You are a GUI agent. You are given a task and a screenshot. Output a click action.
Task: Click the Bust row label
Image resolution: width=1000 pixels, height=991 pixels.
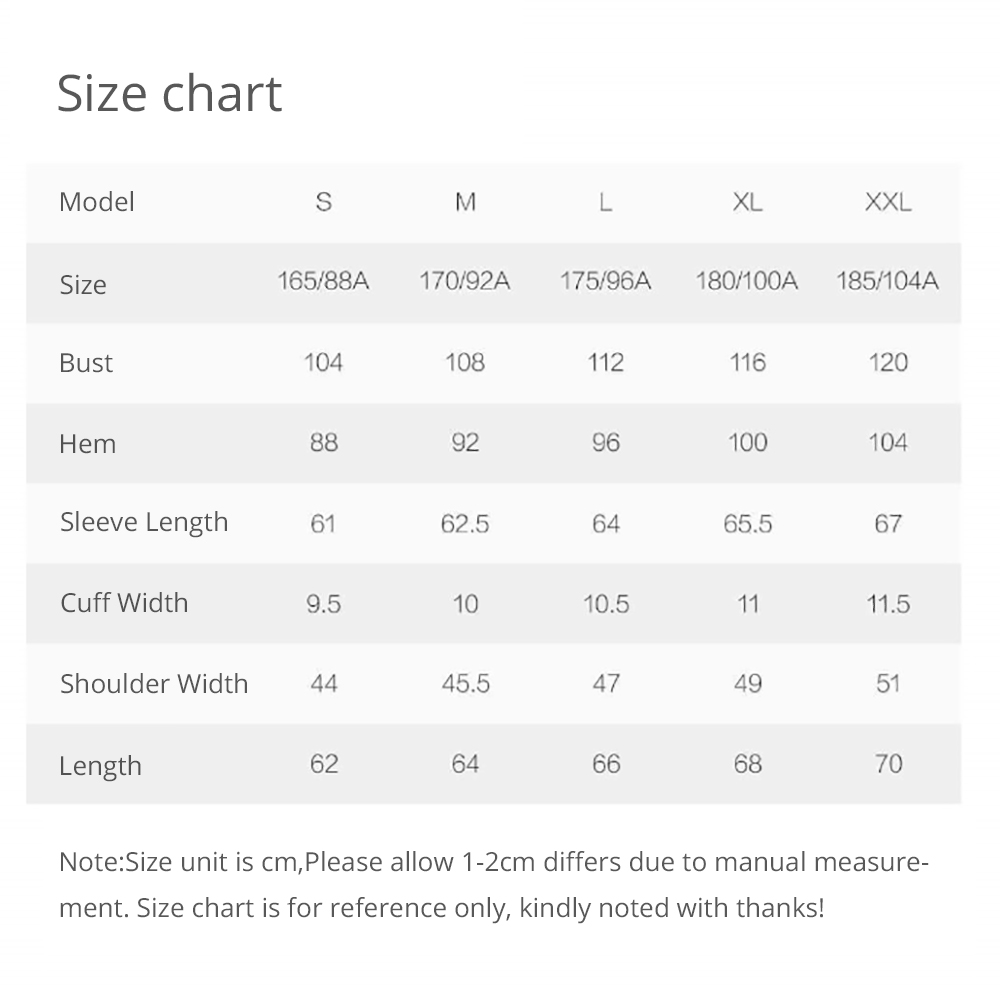[86, 363]
